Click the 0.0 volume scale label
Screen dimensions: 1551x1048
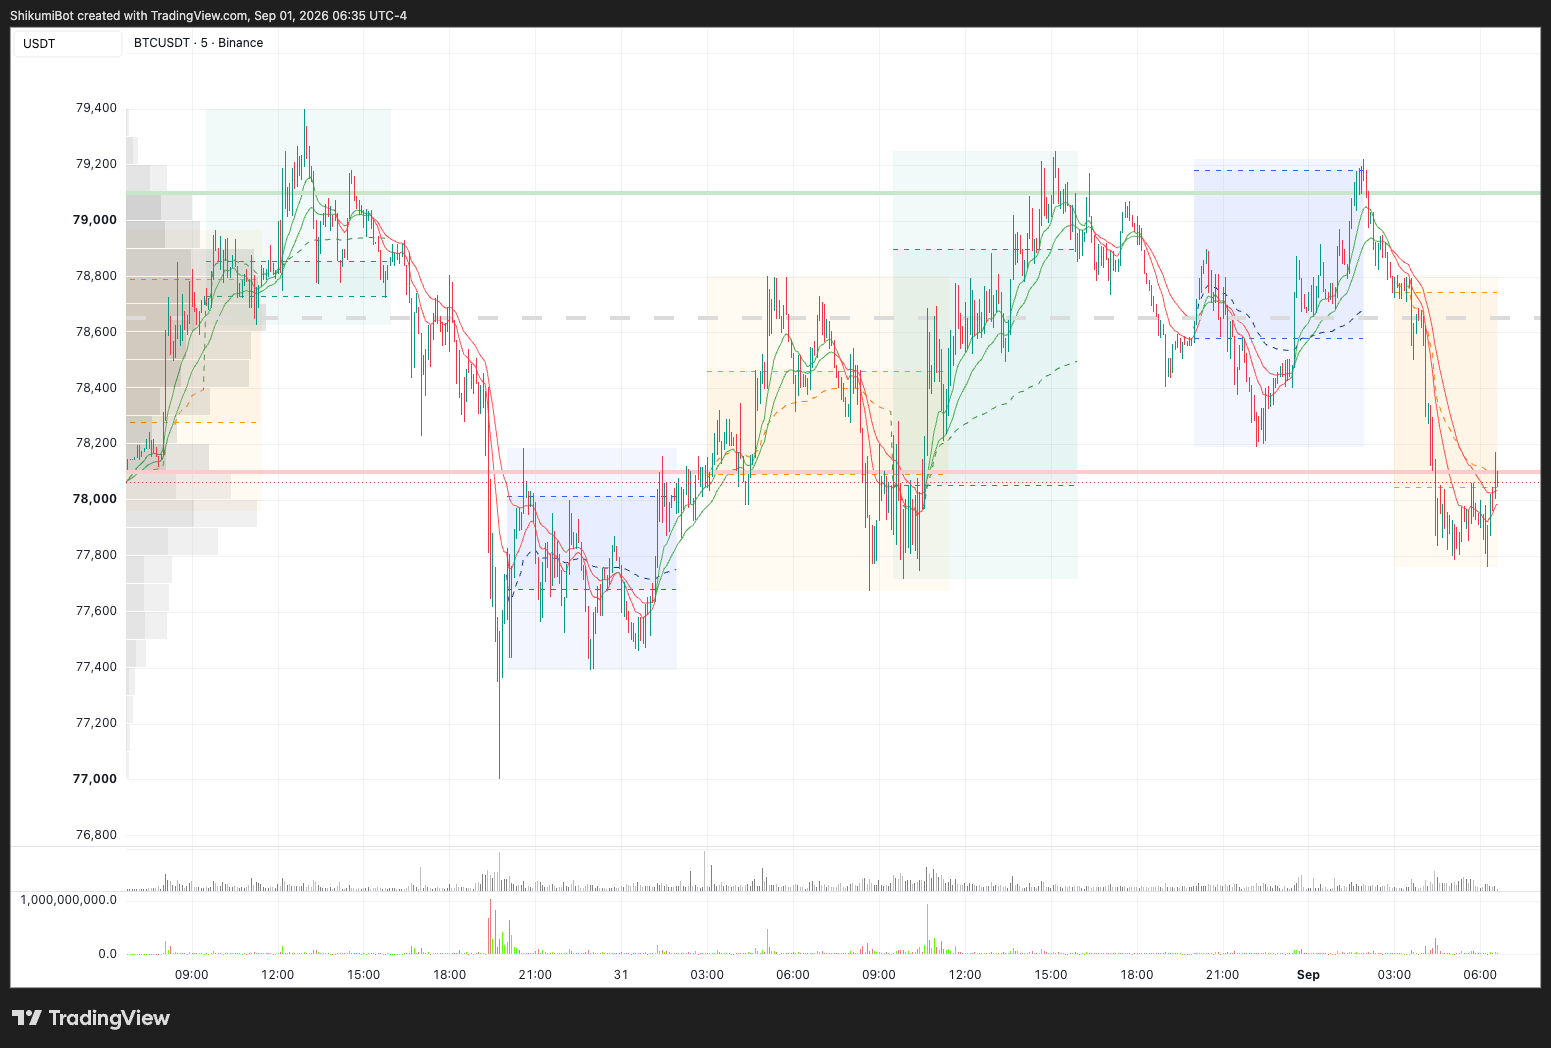(x=107, y=954)
